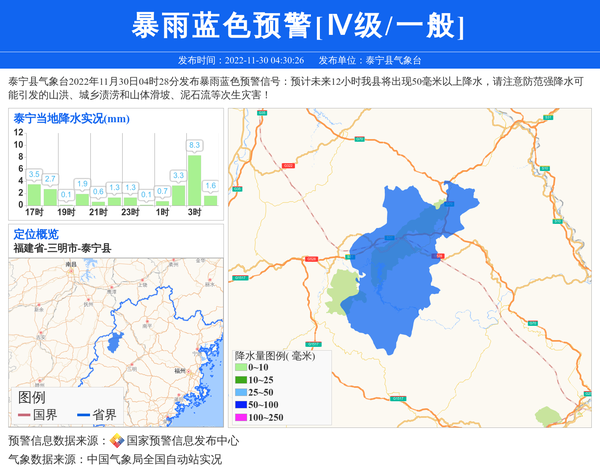Click 中国气象局全国自动站实况 source text
600x471 pixels.
tap(154, 459)
